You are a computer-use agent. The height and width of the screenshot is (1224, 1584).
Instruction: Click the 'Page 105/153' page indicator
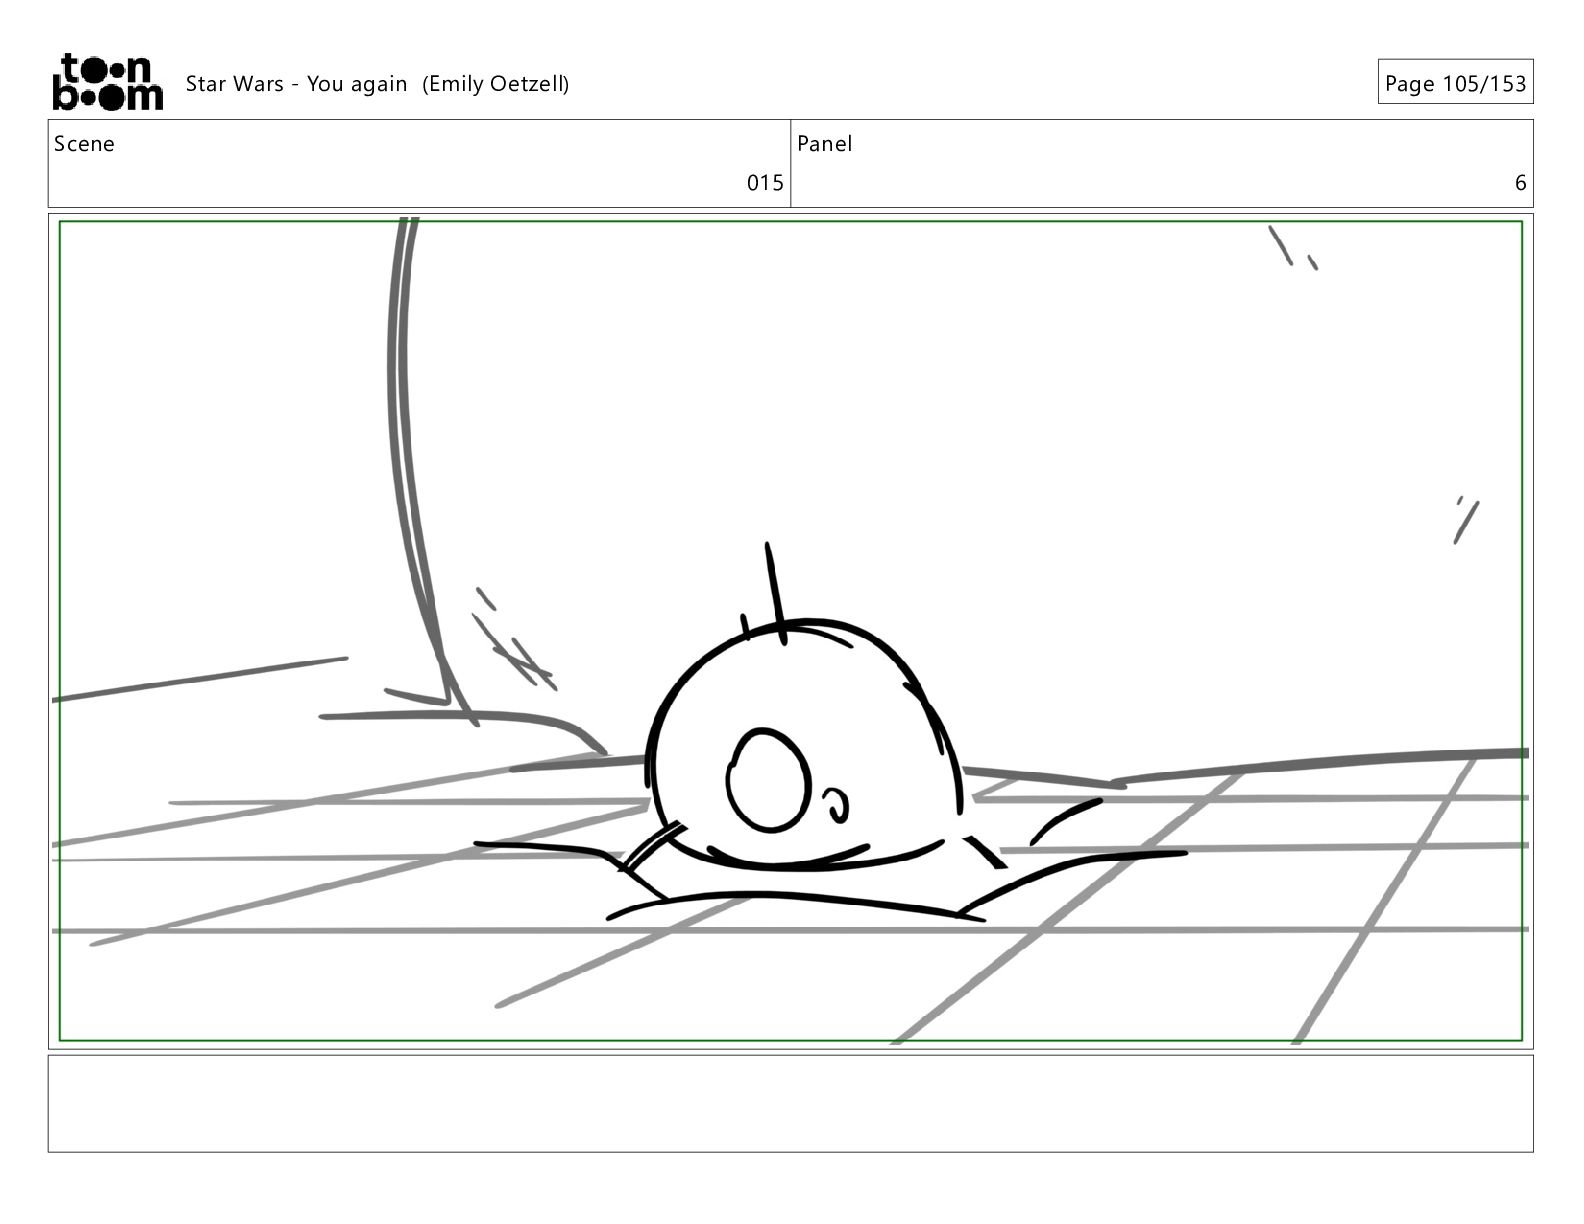click(1455, 83)
